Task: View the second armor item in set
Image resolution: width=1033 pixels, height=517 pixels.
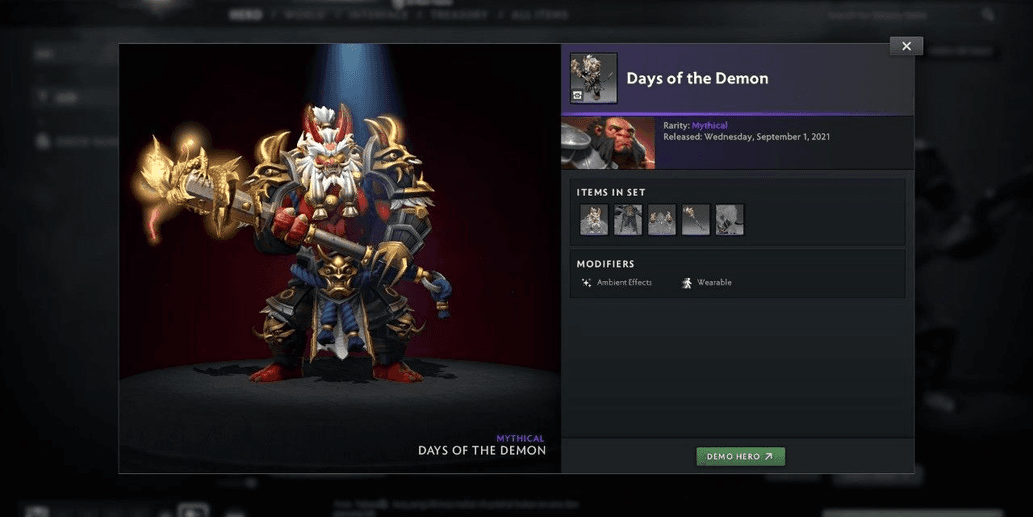Action: pyautogui.click(x=628, y=219)
